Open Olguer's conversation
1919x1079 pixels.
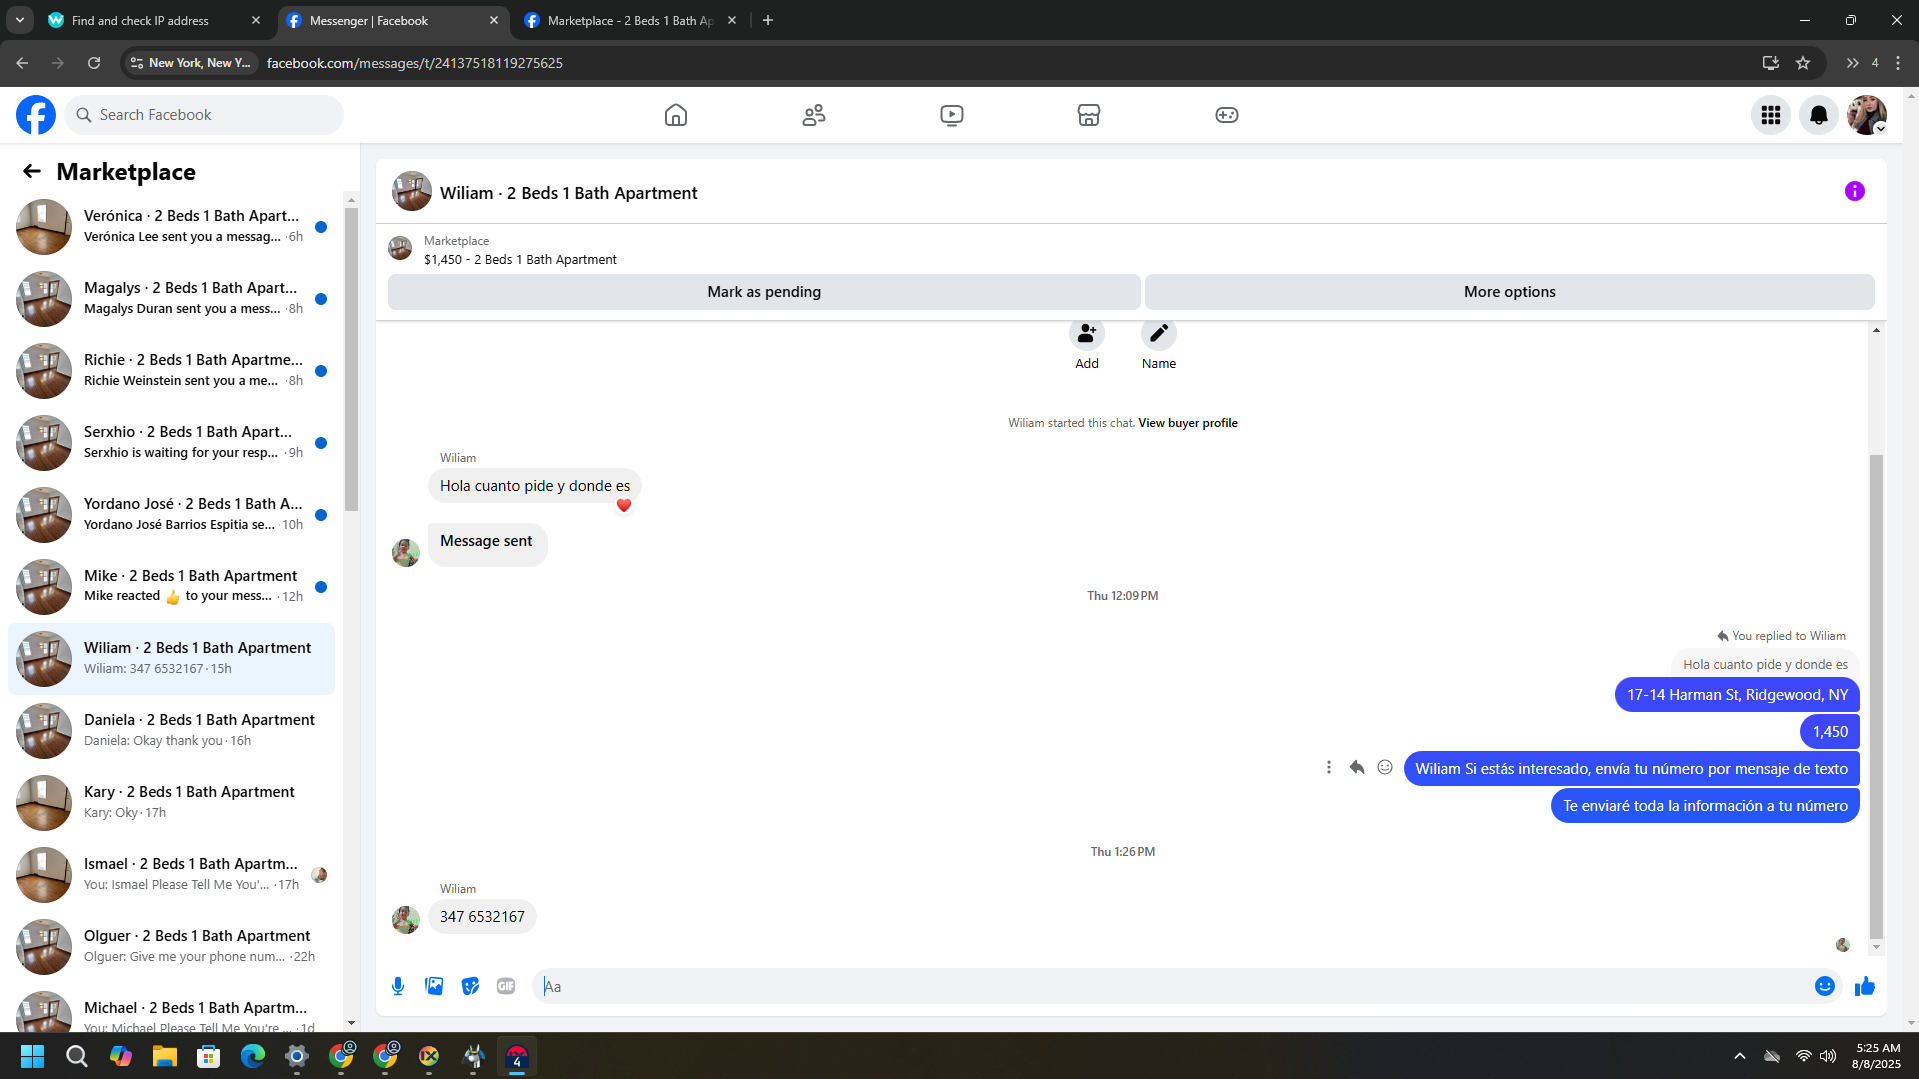(172, 947)
